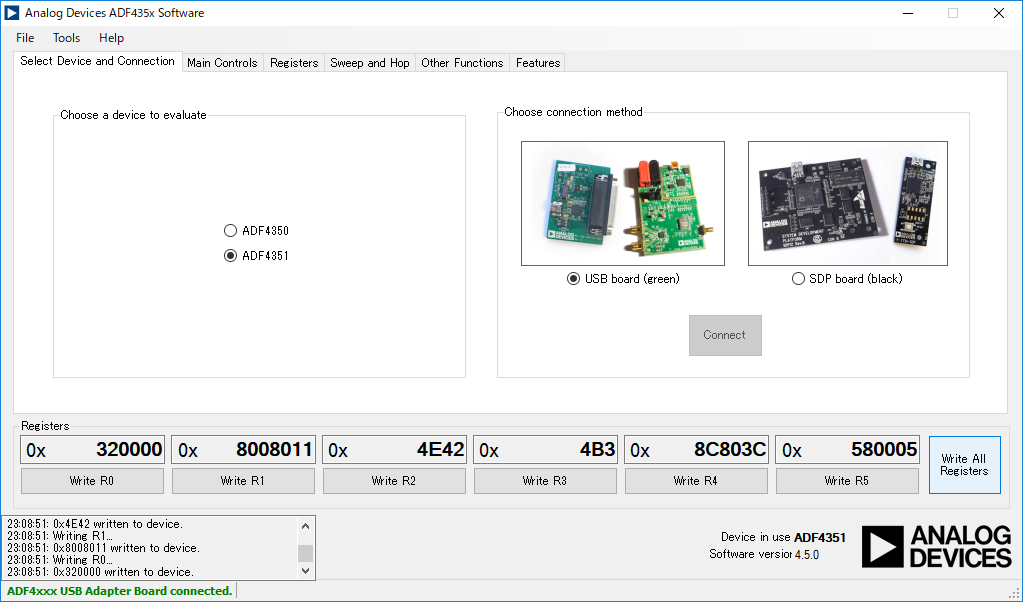Click the log scrollbar thumb
The image size is (1023, 602).
(x=305, y=554)
